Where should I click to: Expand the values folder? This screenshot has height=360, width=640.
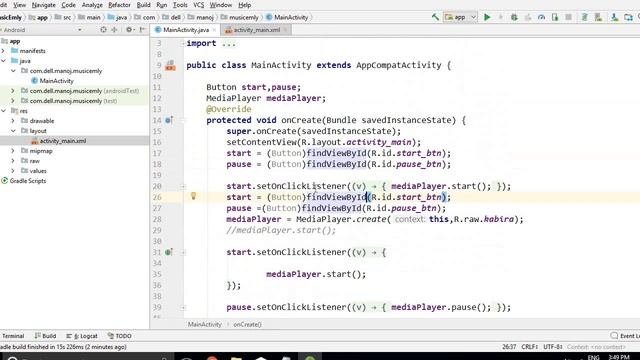(13, 171)
